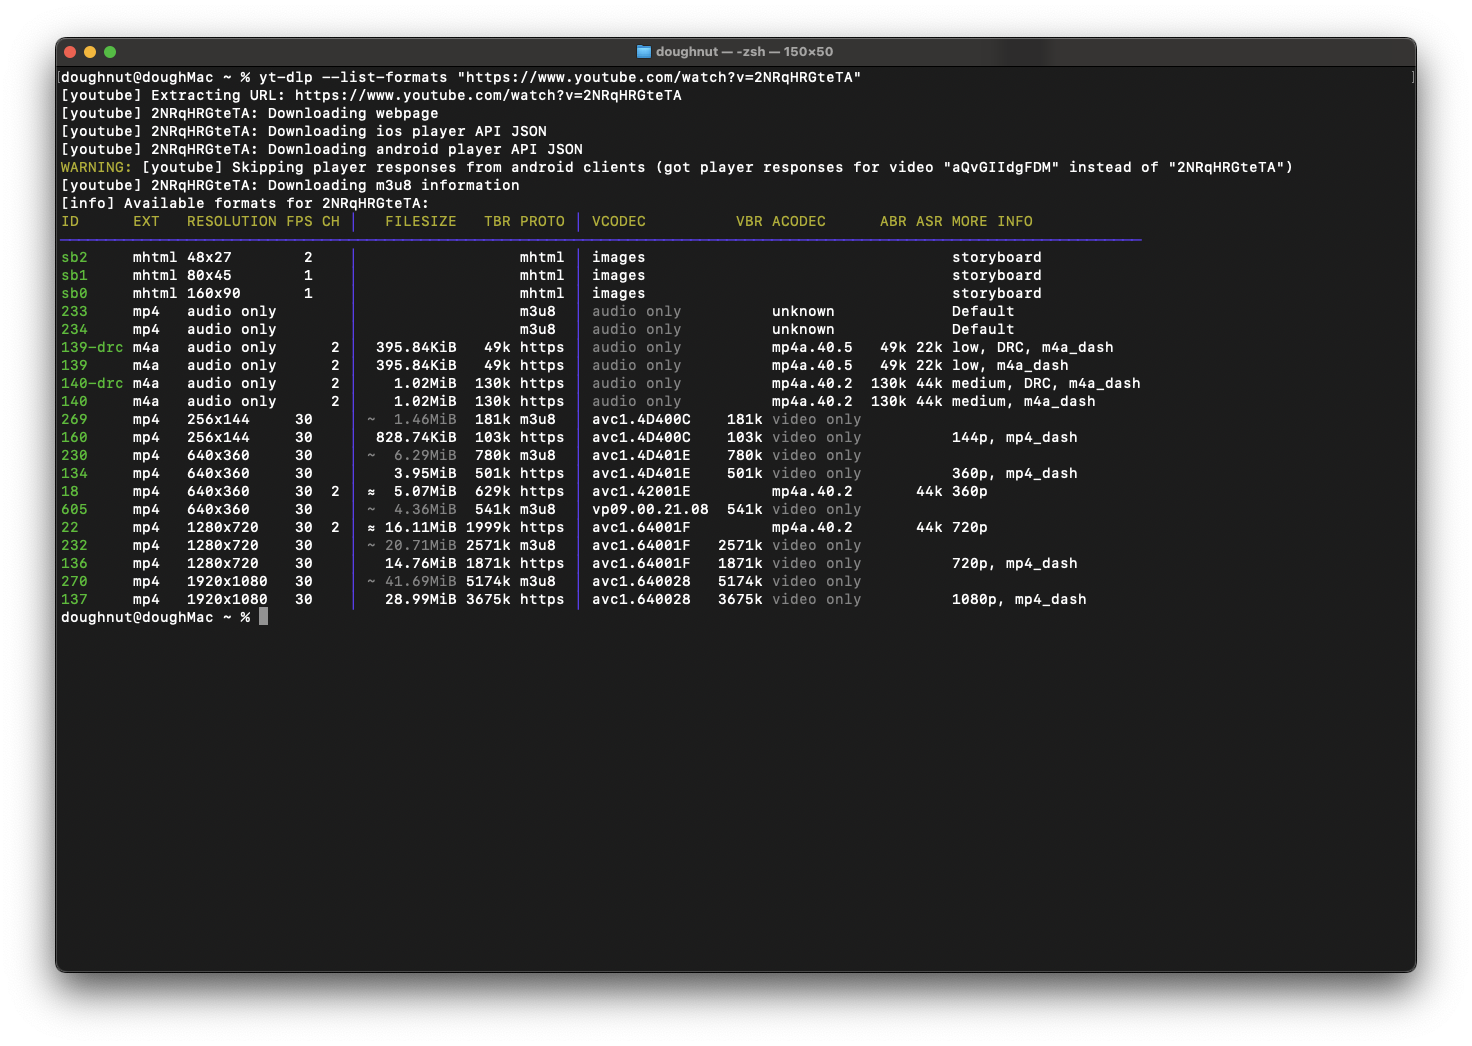The width and height of the screenshot is (1472, 1046).
Task: Click the yt-dlp --list-formats command text
Action: coord(560,77)
